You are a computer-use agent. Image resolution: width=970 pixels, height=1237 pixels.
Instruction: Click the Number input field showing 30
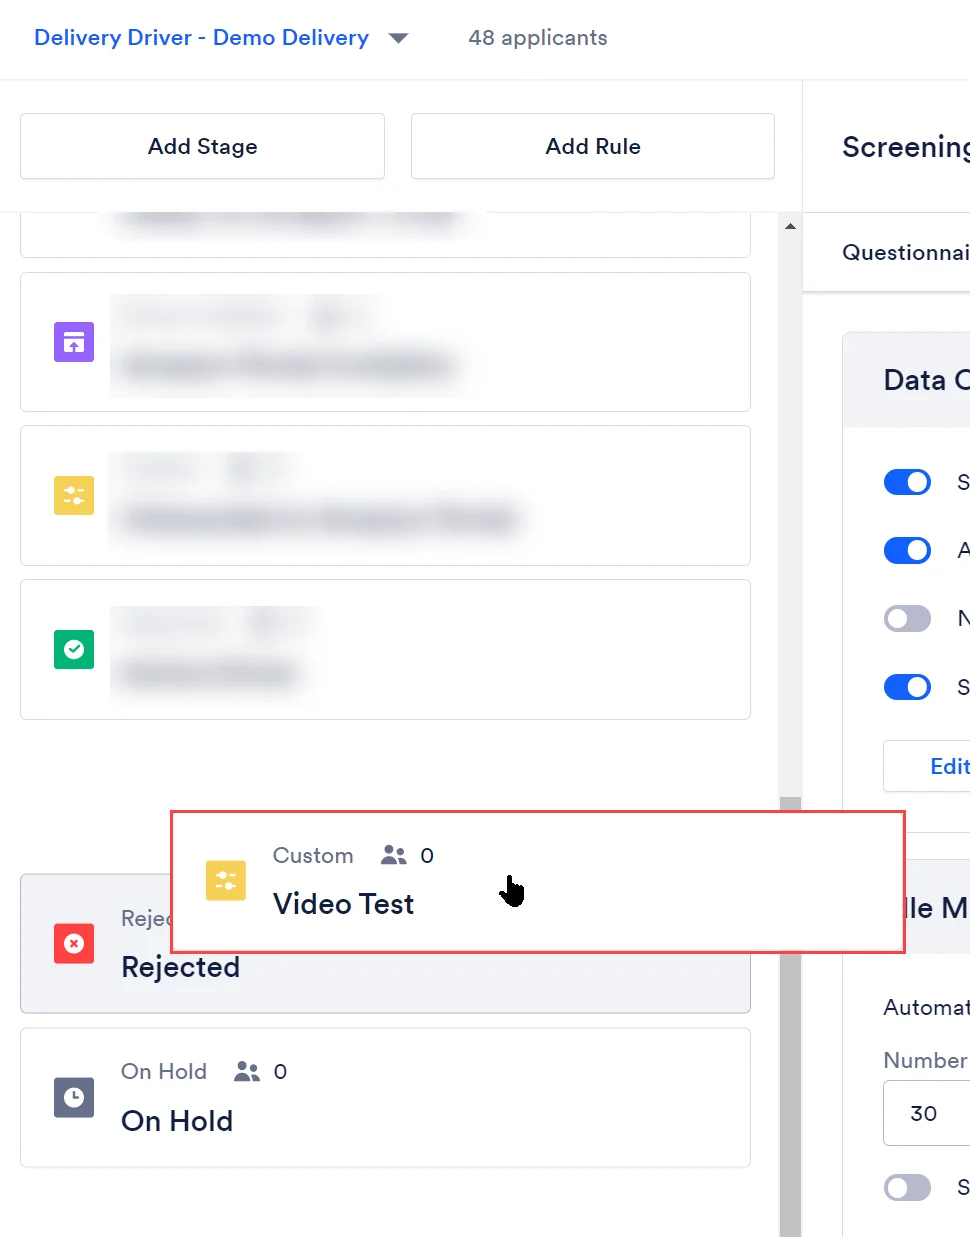927,1113
